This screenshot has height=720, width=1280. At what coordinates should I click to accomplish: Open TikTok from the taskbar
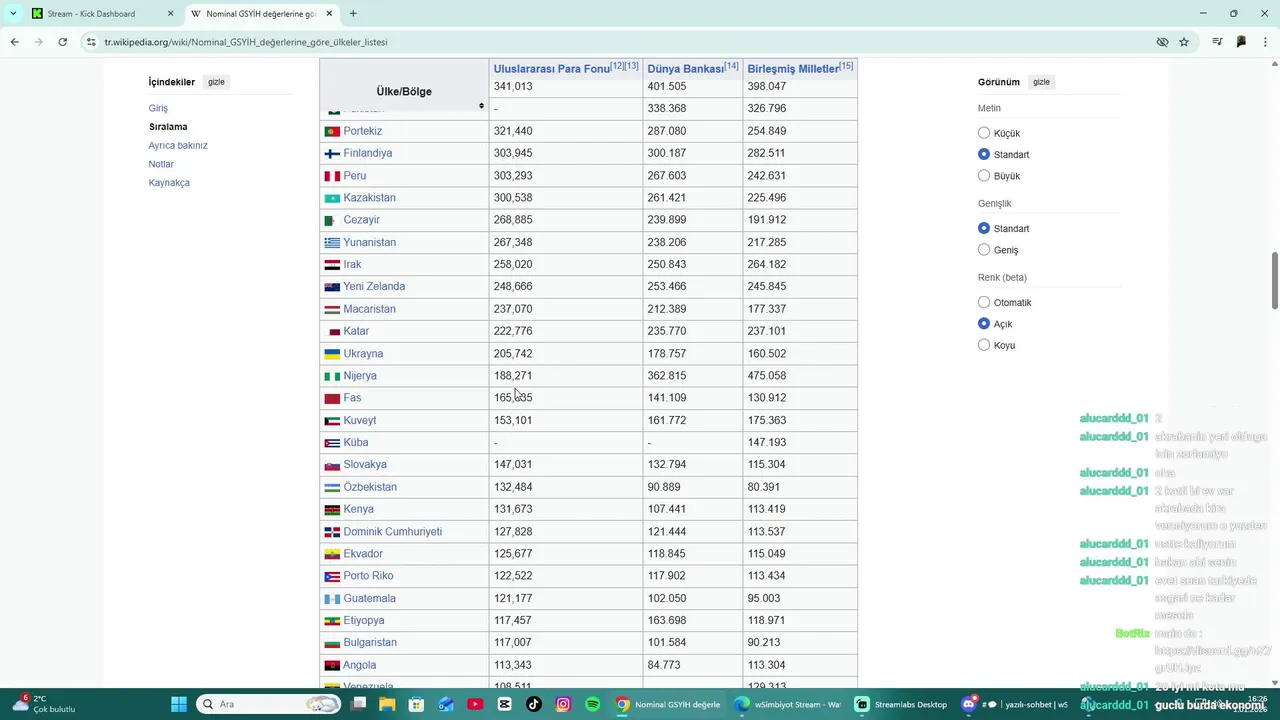534,704
